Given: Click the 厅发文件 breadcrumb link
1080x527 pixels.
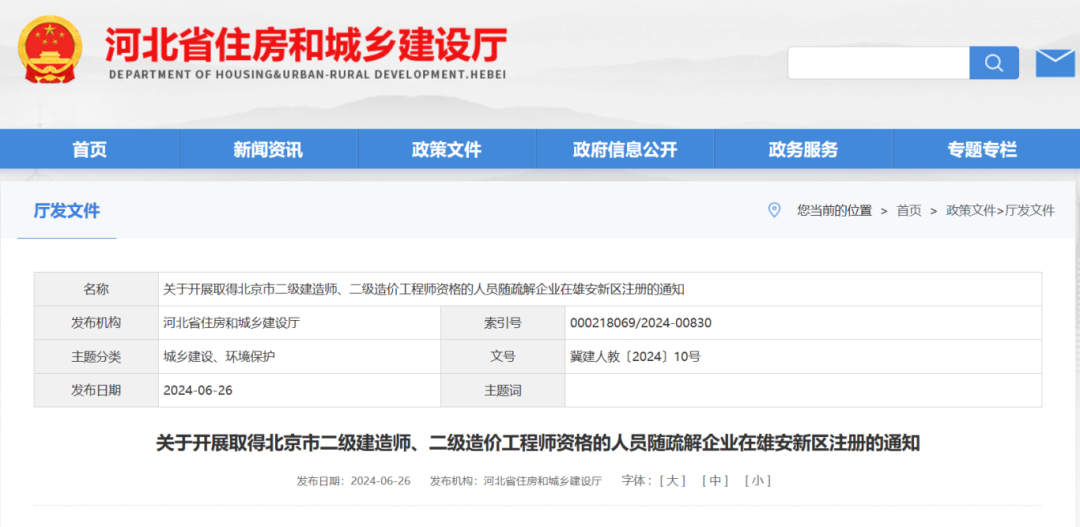Looking at the screenshot, I should 1030,211.
